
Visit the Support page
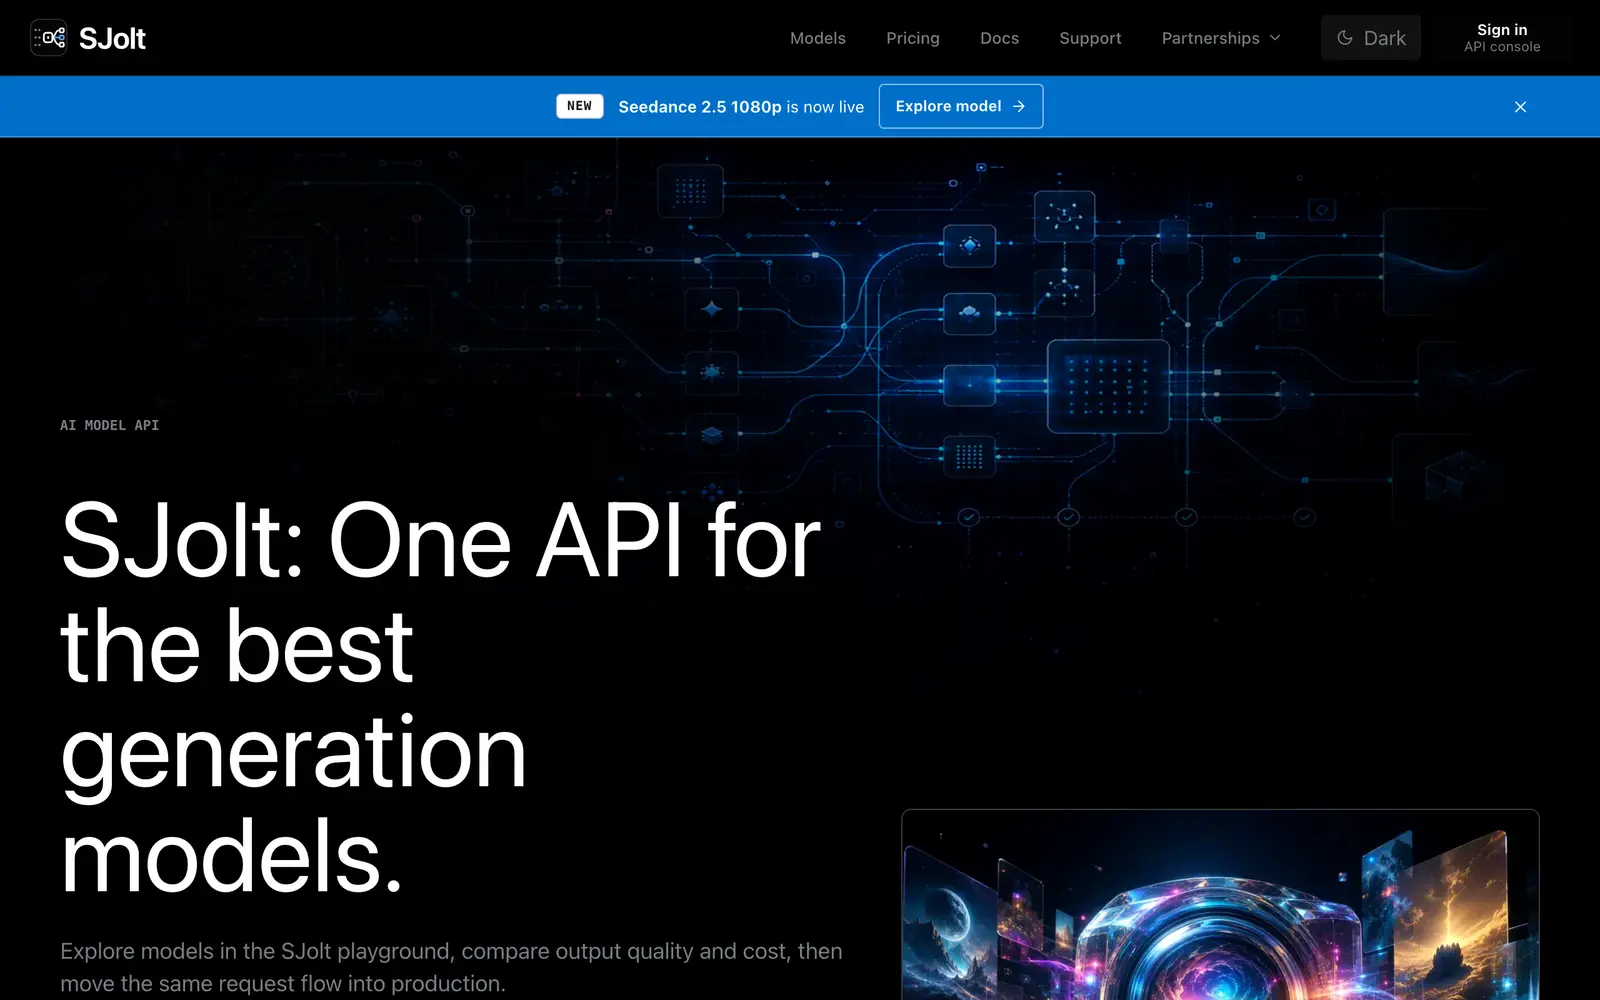(x=1090, y=38)
